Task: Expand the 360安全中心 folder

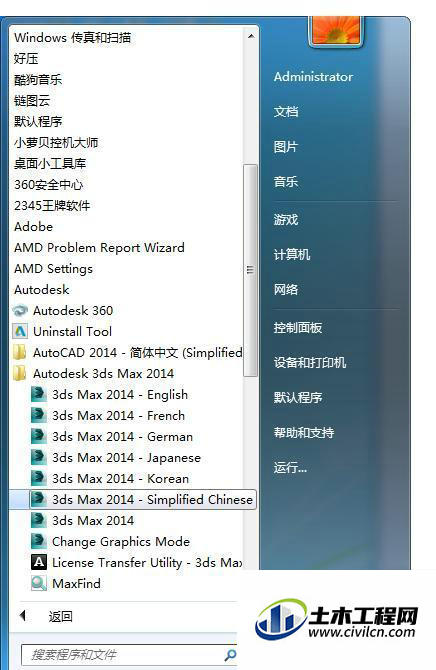Action: click(x=48, y=185)
